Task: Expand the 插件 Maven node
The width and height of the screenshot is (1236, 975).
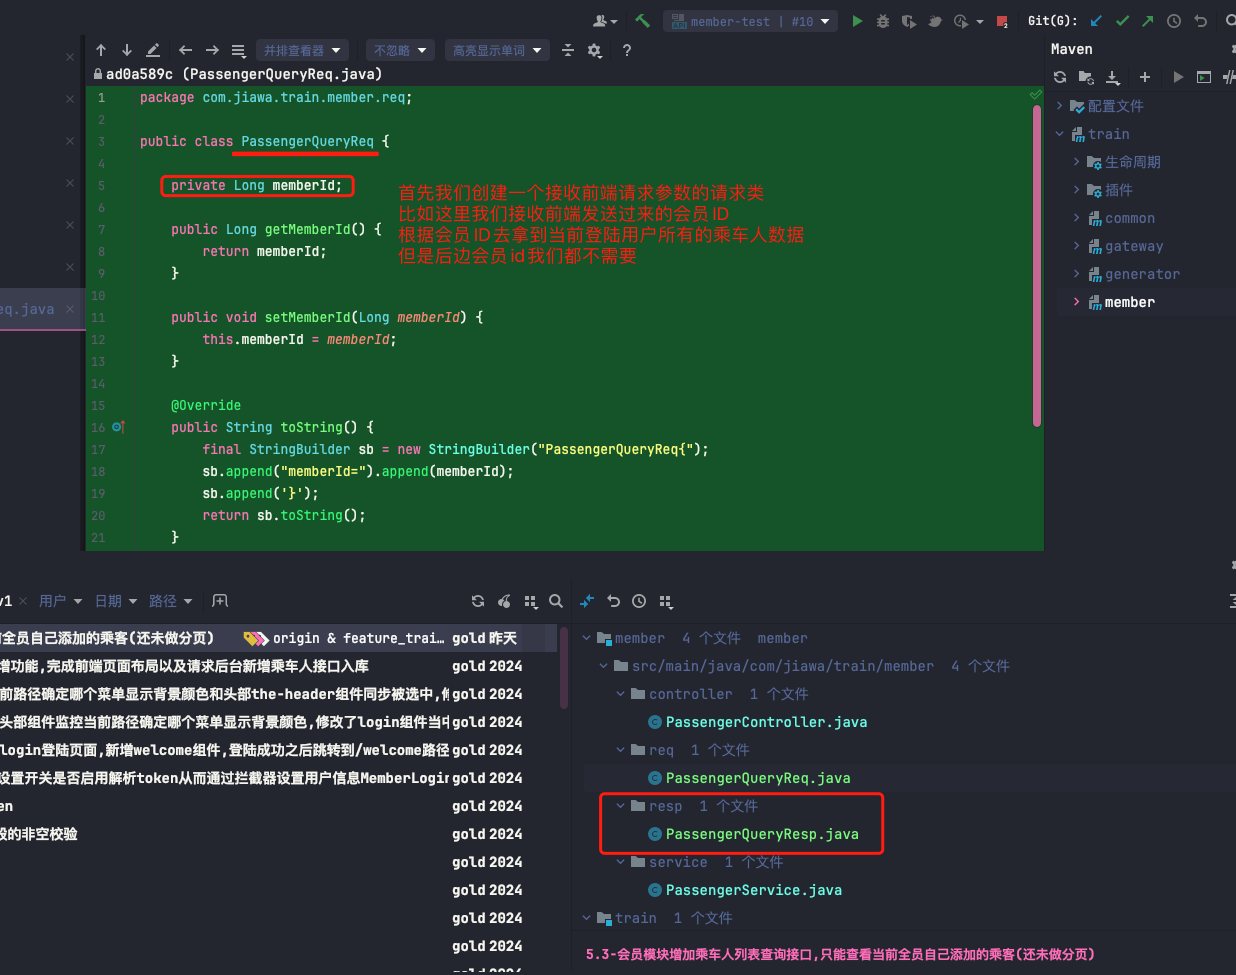Action: pos(1077,190)
